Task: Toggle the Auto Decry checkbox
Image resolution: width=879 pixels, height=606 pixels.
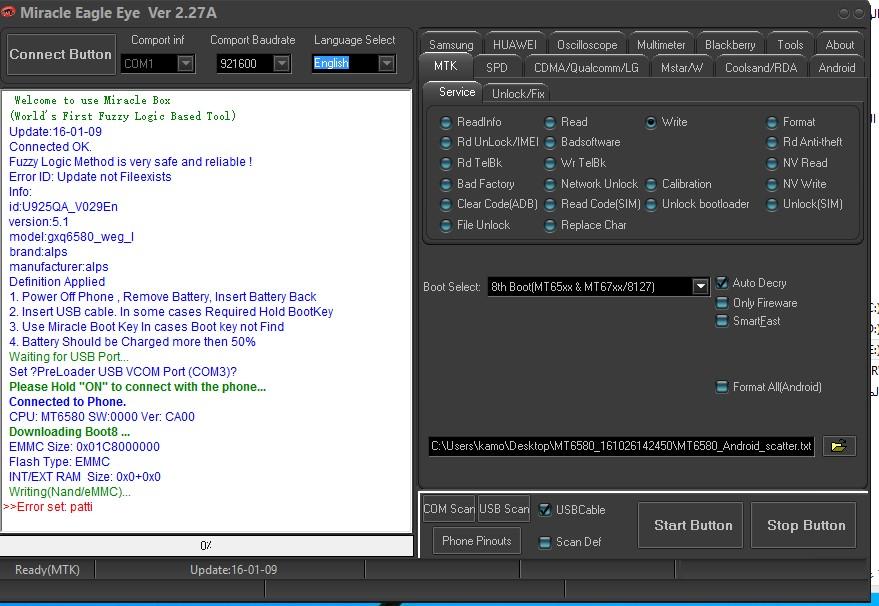Action: pos(722,283)
